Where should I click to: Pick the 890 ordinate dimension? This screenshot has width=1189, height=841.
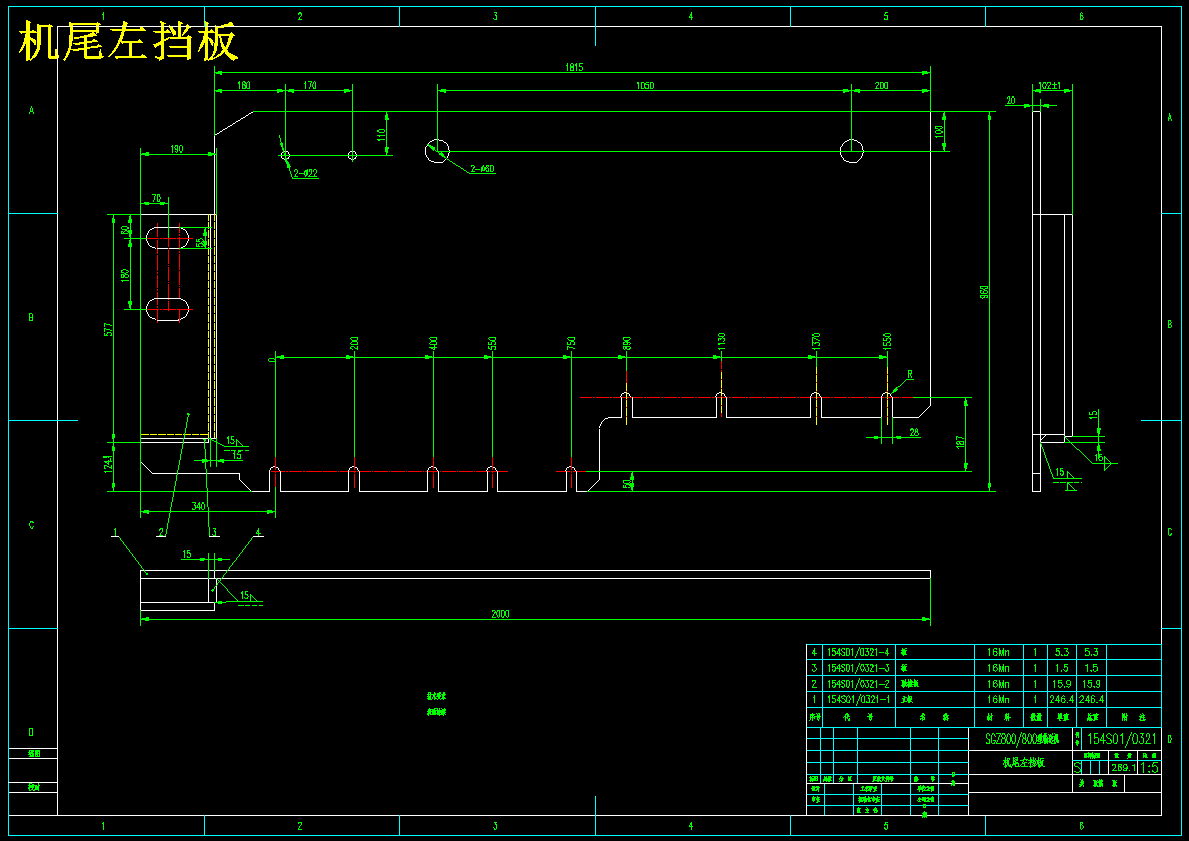coord(626,343)
